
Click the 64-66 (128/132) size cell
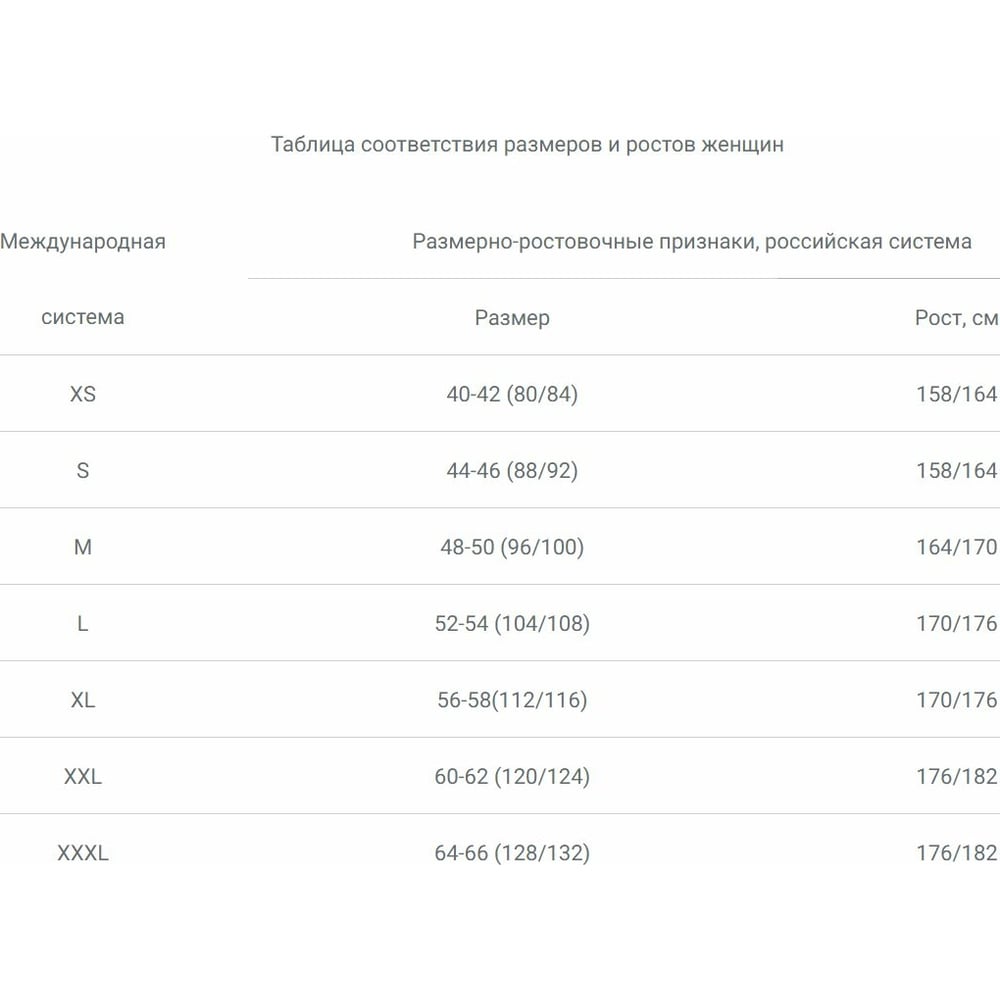pyautogui.click(x=512, y=853)
